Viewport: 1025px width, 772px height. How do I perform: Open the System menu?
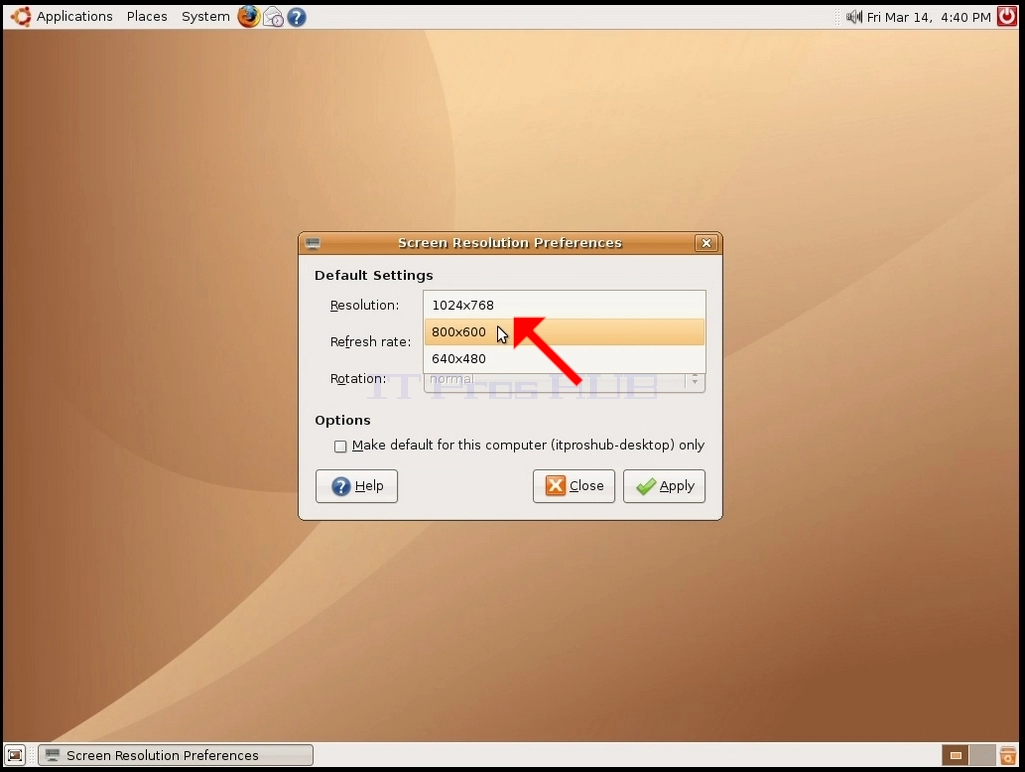coord(205,16)
